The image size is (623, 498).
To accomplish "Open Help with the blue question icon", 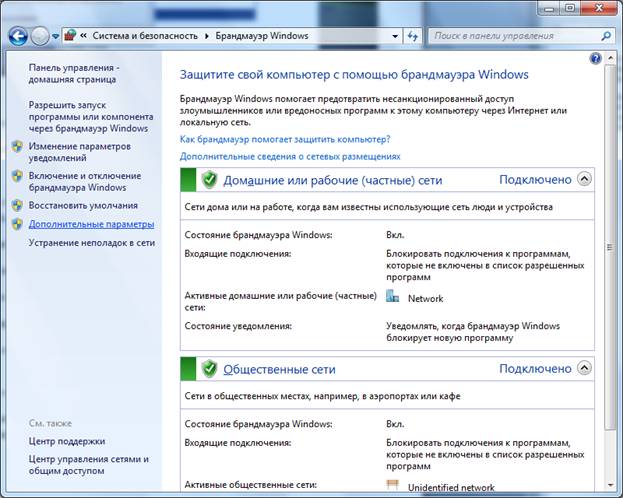I will point(596,59).
